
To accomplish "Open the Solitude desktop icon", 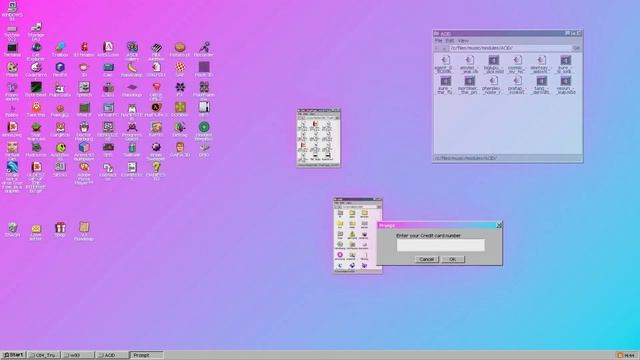I will pyautogui.click(x=132, y=150).
